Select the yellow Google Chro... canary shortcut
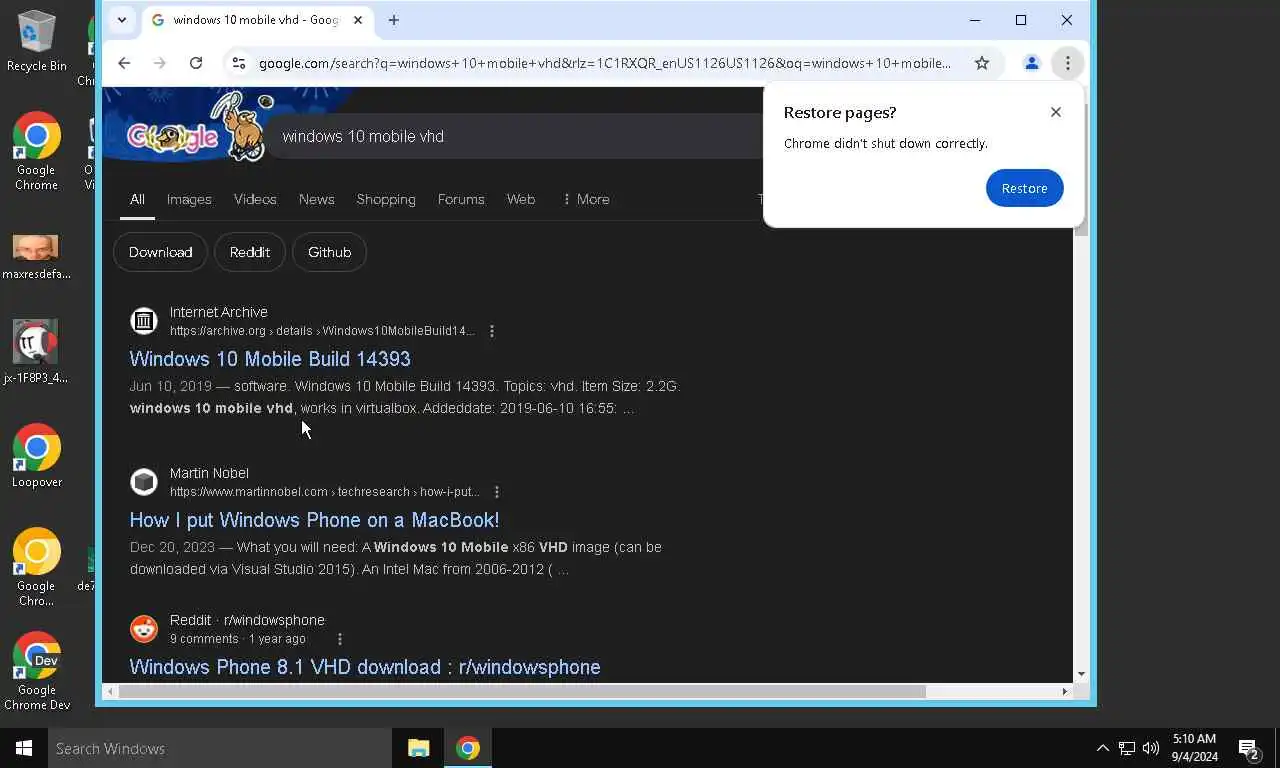Screen dimensions: 1280x768 pyautogui.click(x=36, y=568)
